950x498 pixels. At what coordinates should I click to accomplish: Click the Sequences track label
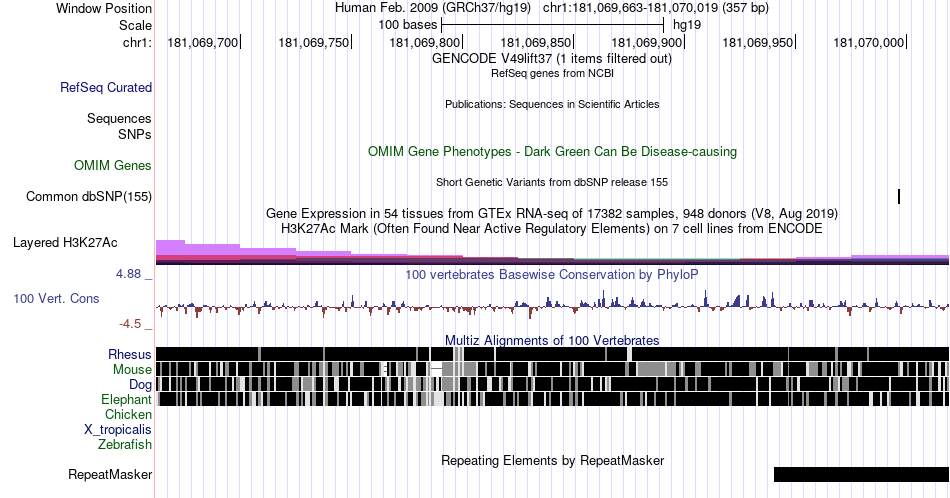point(119,118)
